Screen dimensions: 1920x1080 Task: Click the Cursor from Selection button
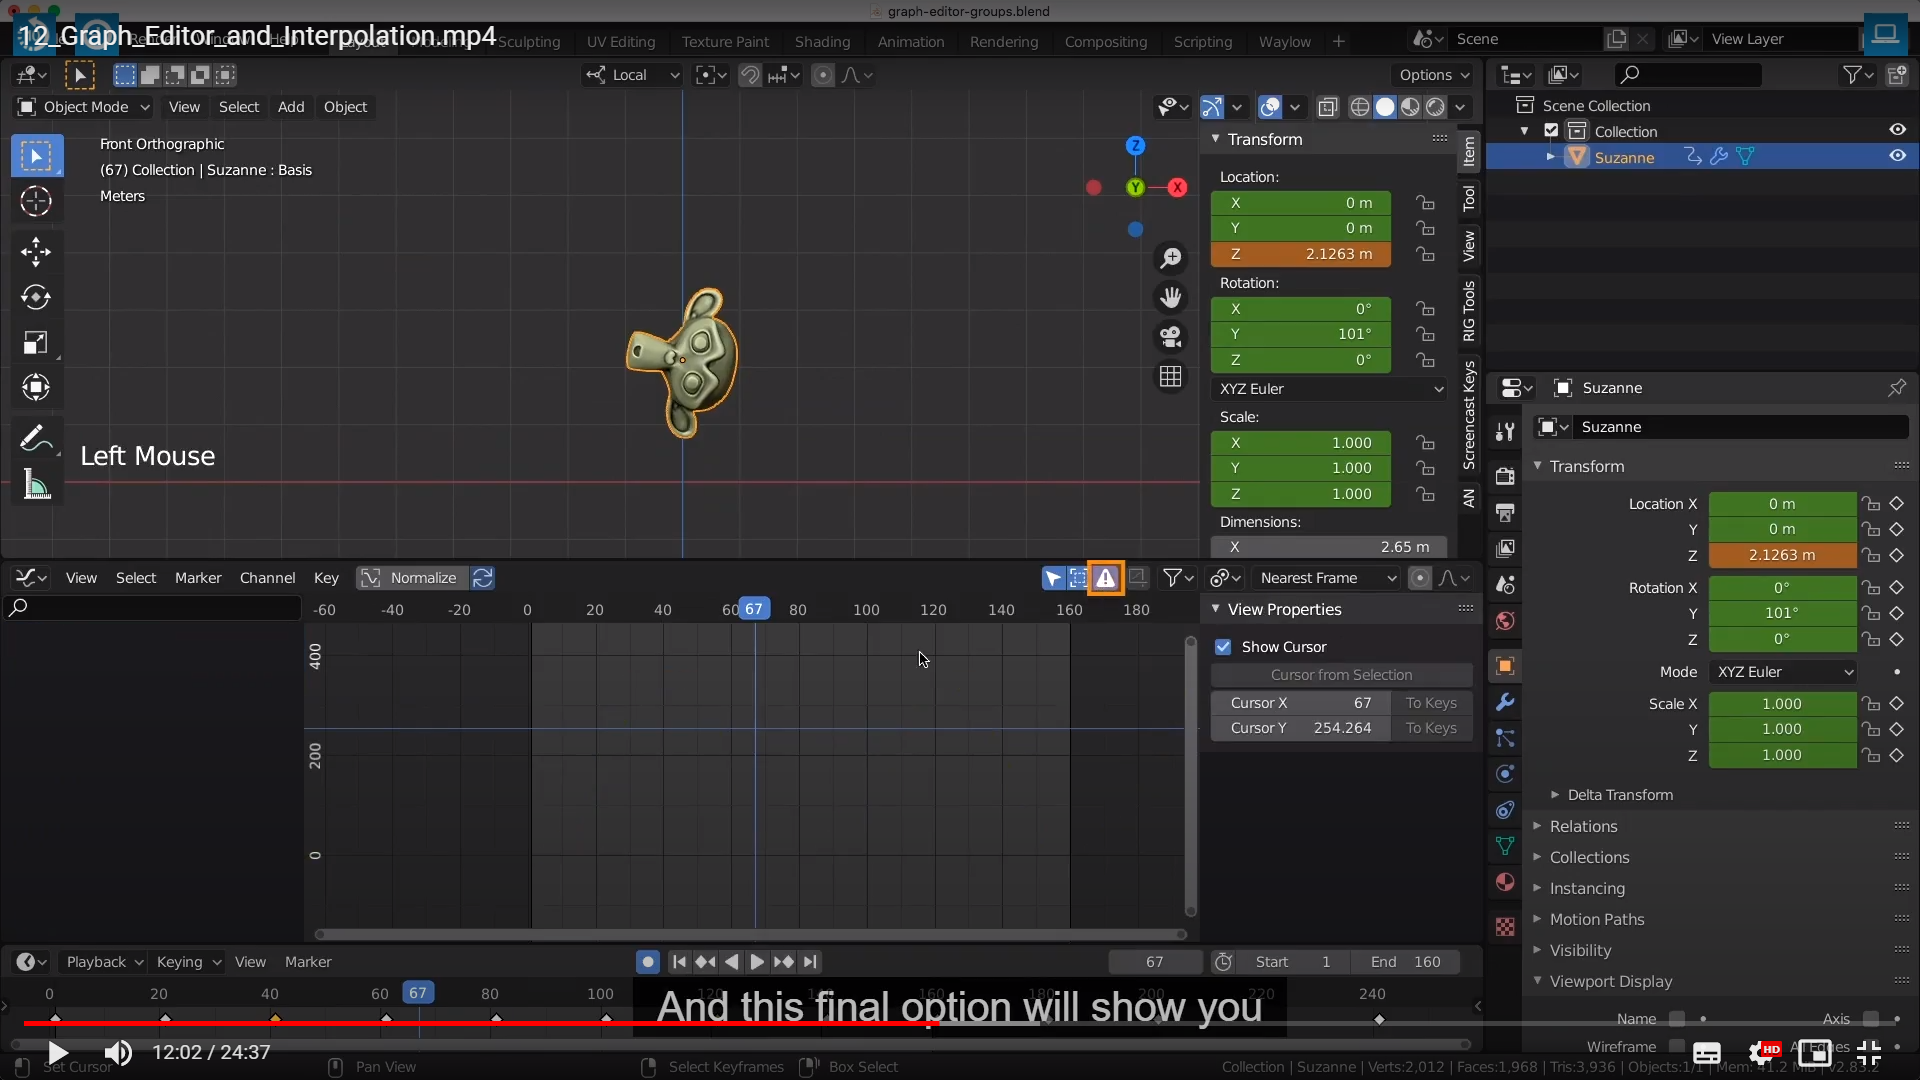tap(1341, 675)
